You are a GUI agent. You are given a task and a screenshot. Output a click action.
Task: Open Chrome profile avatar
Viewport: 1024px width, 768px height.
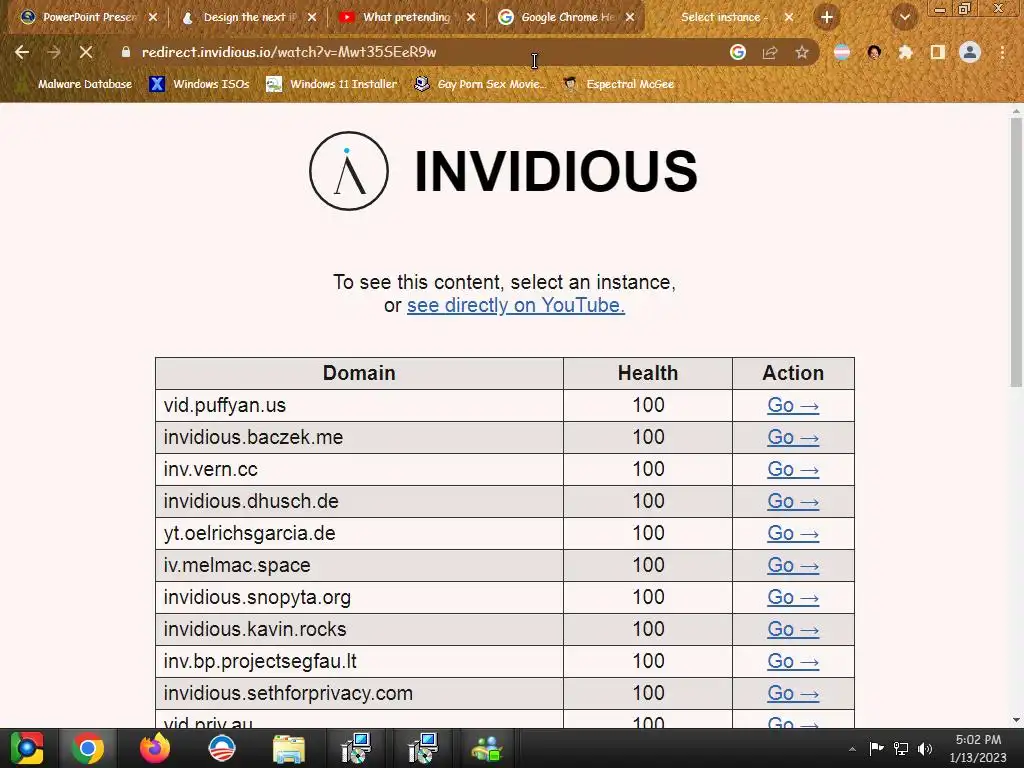(970, 52)
